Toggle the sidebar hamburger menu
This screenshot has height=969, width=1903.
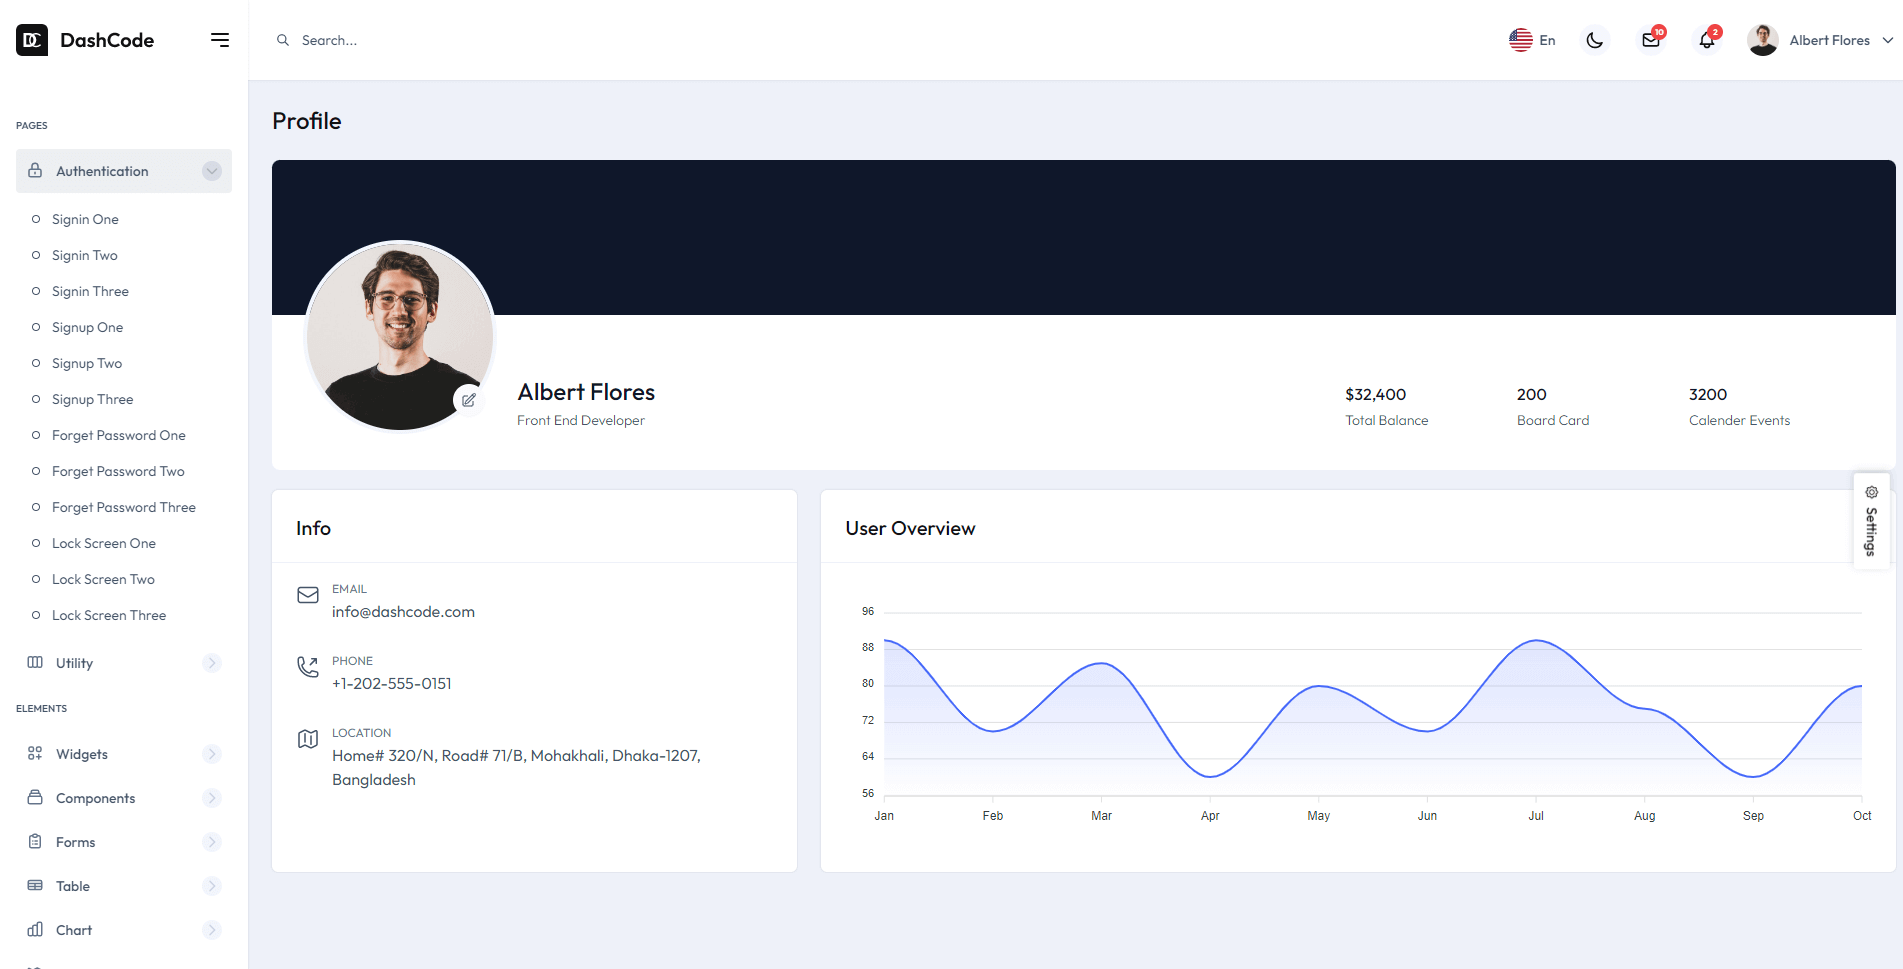tap(220, 40)
